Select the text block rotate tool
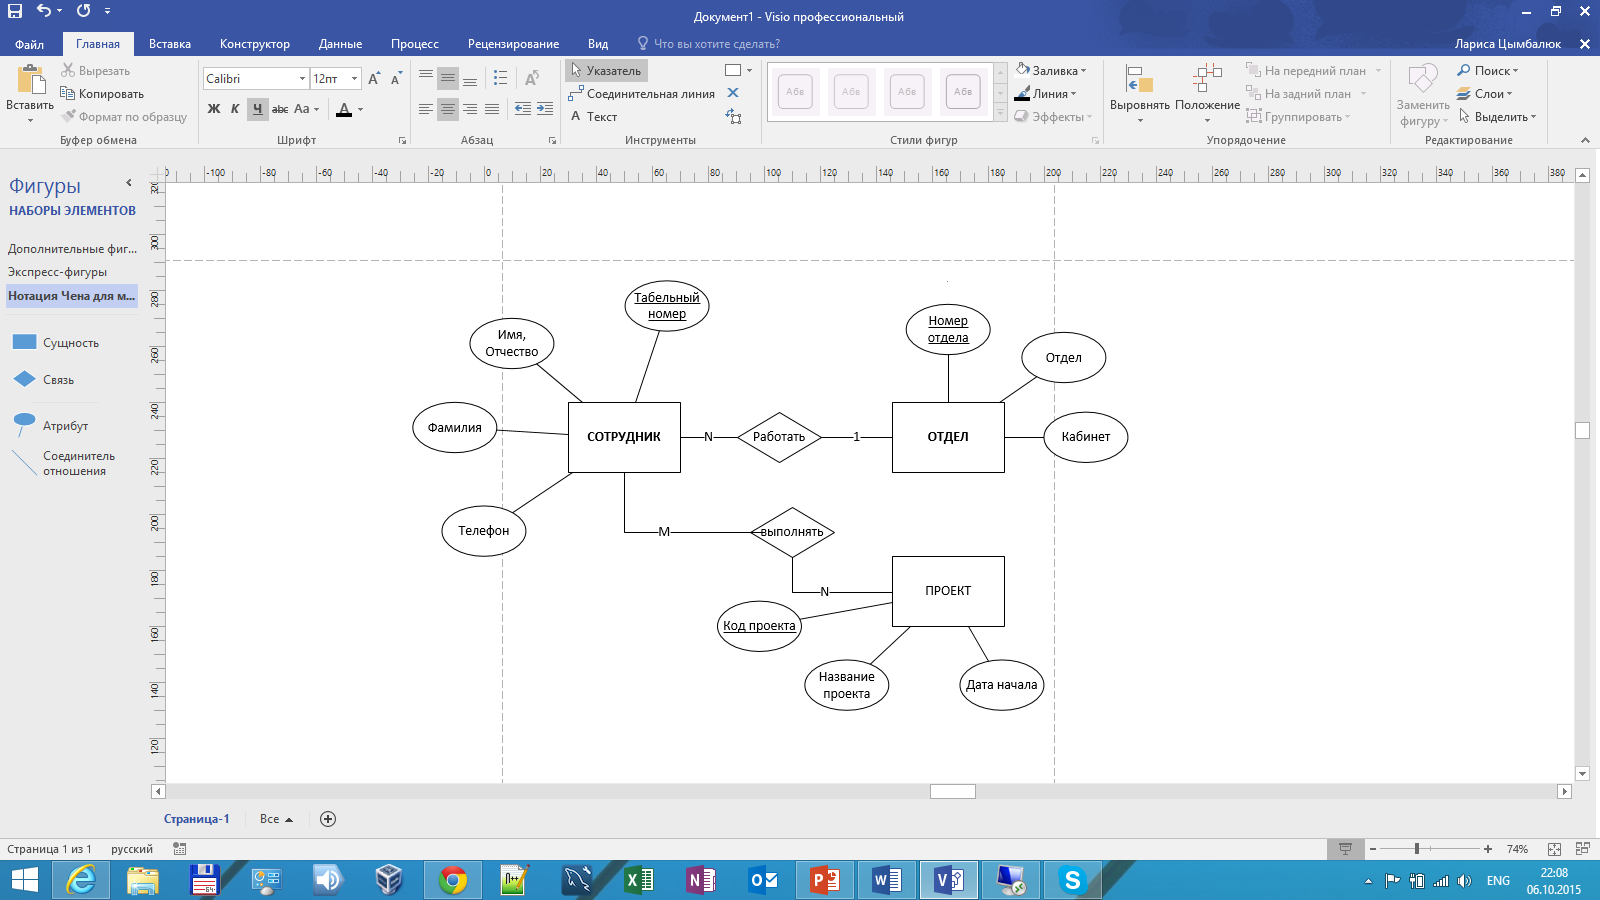This screenshot has width=1600, height=900. [x=733, y=117]
